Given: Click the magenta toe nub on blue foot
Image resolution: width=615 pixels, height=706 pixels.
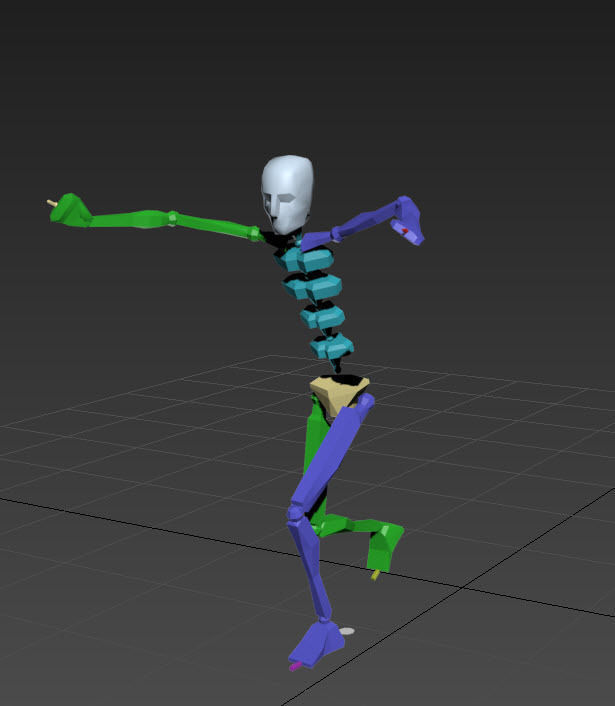Looking at the screenshot, I should (295, 666).
